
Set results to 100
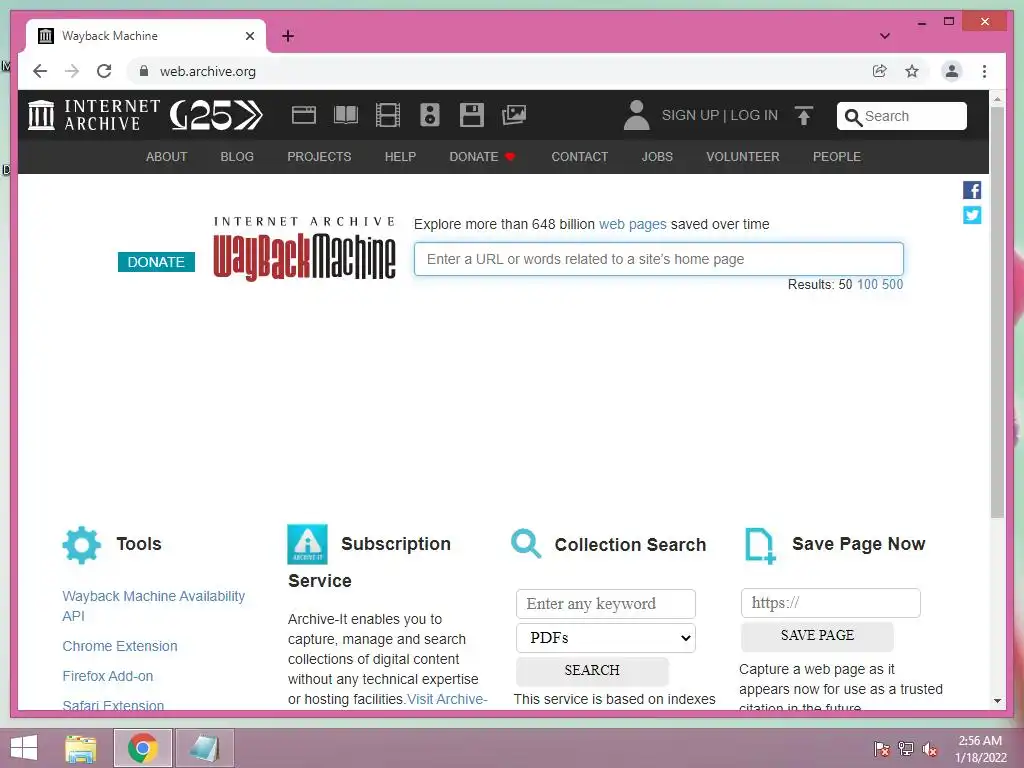(867, 285)
